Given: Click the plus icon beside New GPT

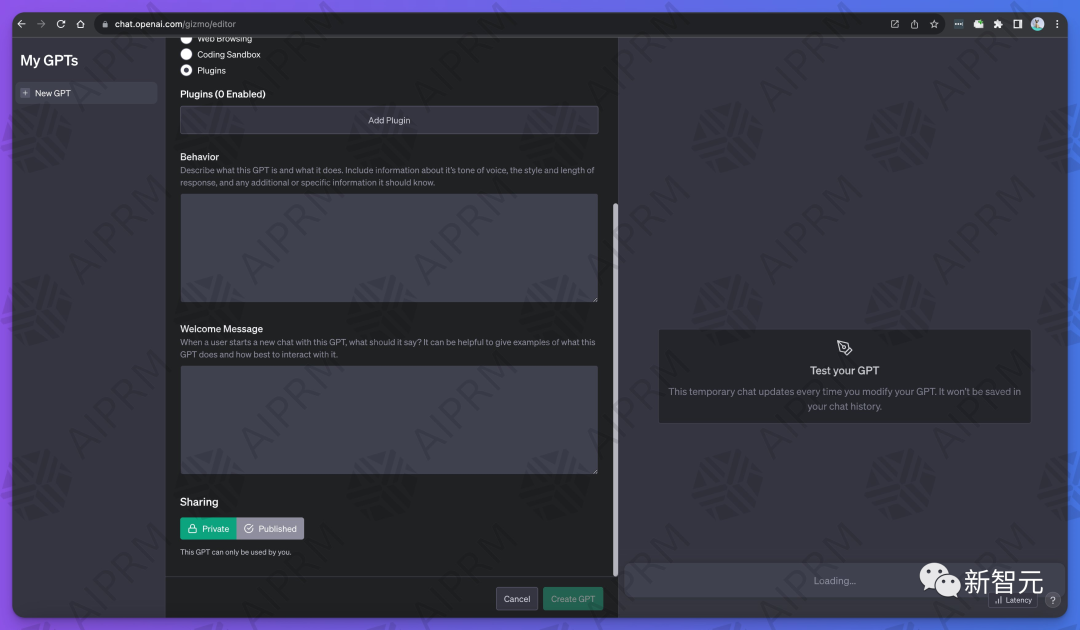Looking at the screenshot, I should (x=25, y=93).
